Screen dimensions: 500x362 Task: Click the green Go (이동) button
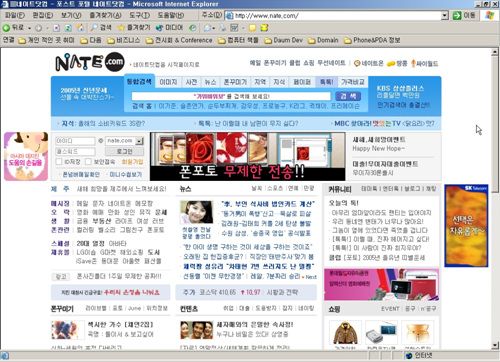(x=464, y=15)
